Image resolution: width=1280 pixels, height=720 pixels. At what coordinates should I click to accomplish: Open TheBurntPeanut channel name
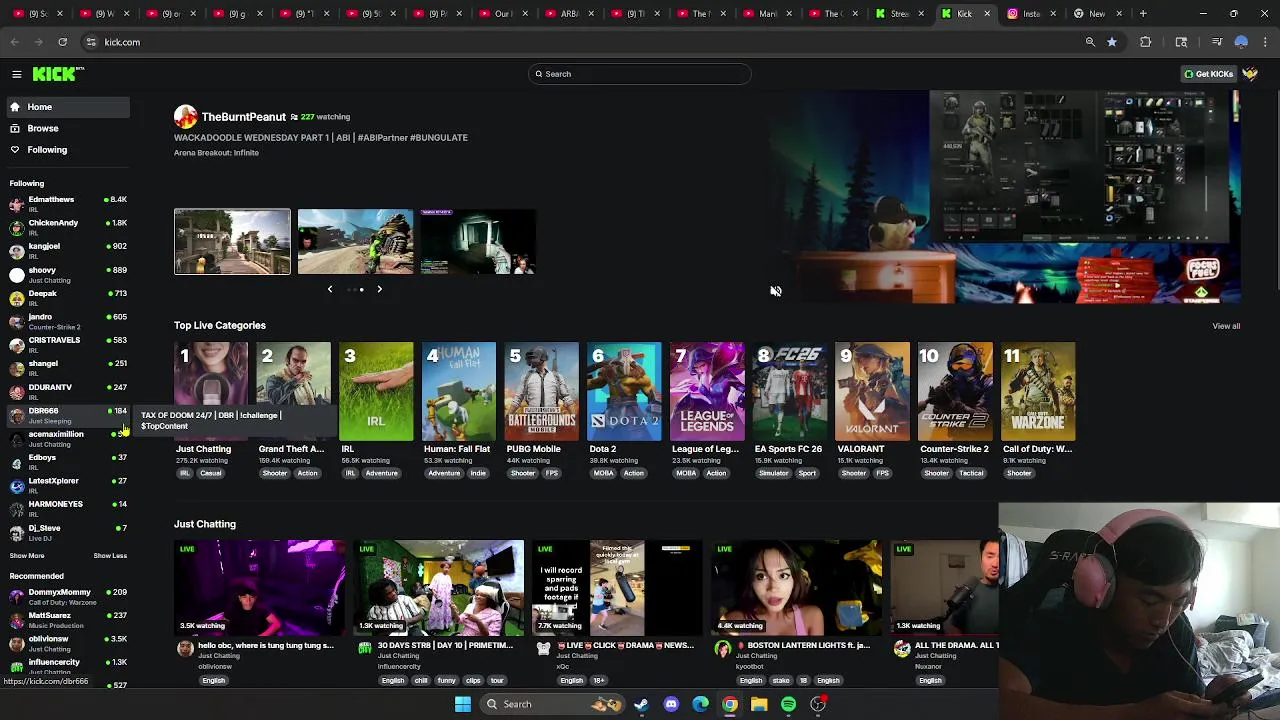point(244,117)
